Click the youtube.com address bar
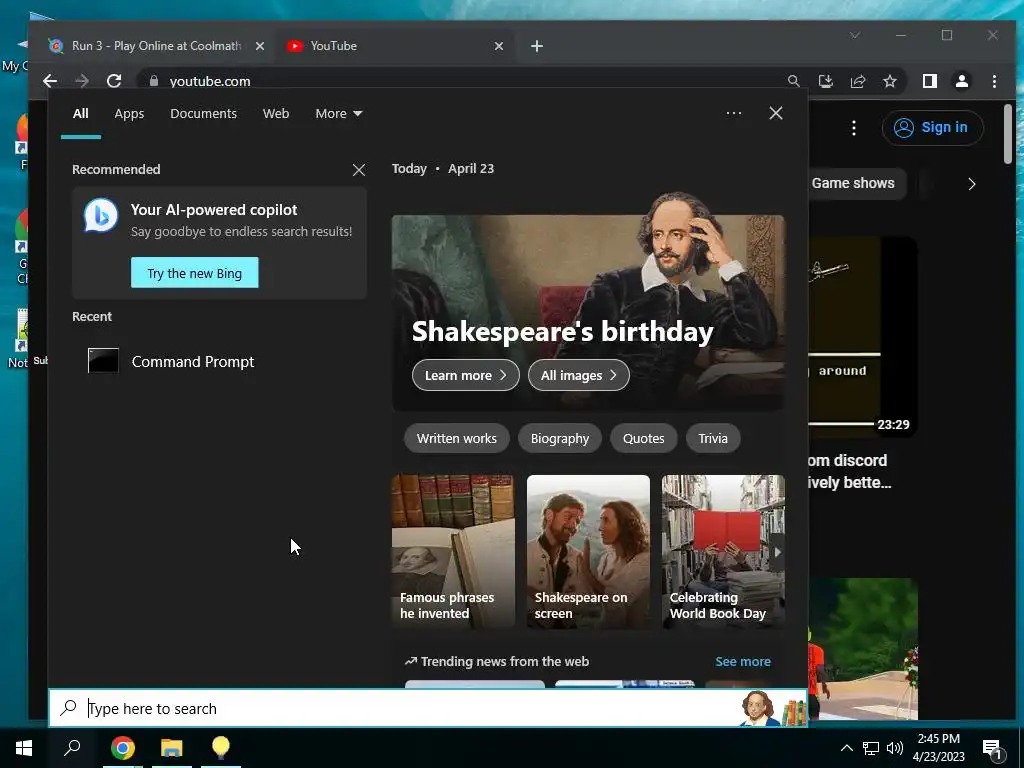 point(457,81)
